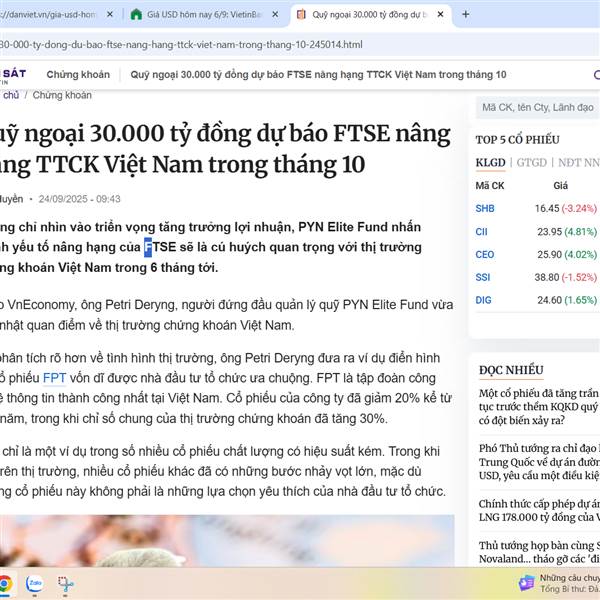Open the 'Thủ tướng họp bàn cùng' most-read article
The width and height of the screenshot is (600, 600).
(x=539, y=552)
